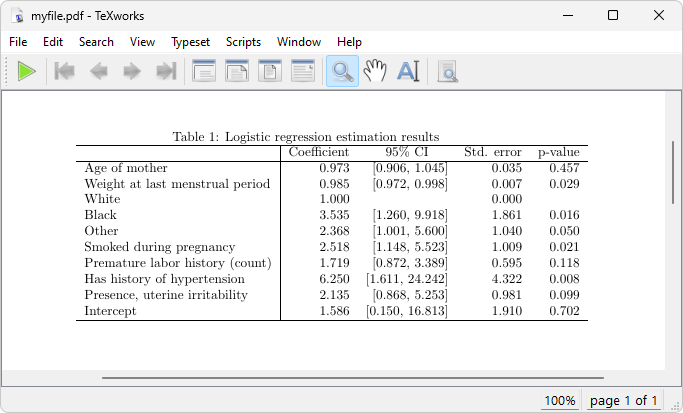The width and height of the screenshot is (683, 413).
Task: Click the standard error value 4.322
Action: pyautogui.click(x=507, y=279)
